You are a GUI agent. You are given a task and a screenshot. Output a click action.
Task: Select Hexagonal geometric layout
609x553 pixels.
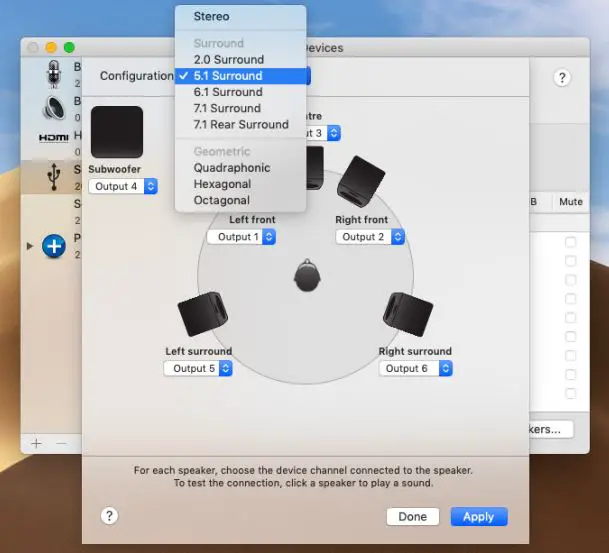click(240, 184)
